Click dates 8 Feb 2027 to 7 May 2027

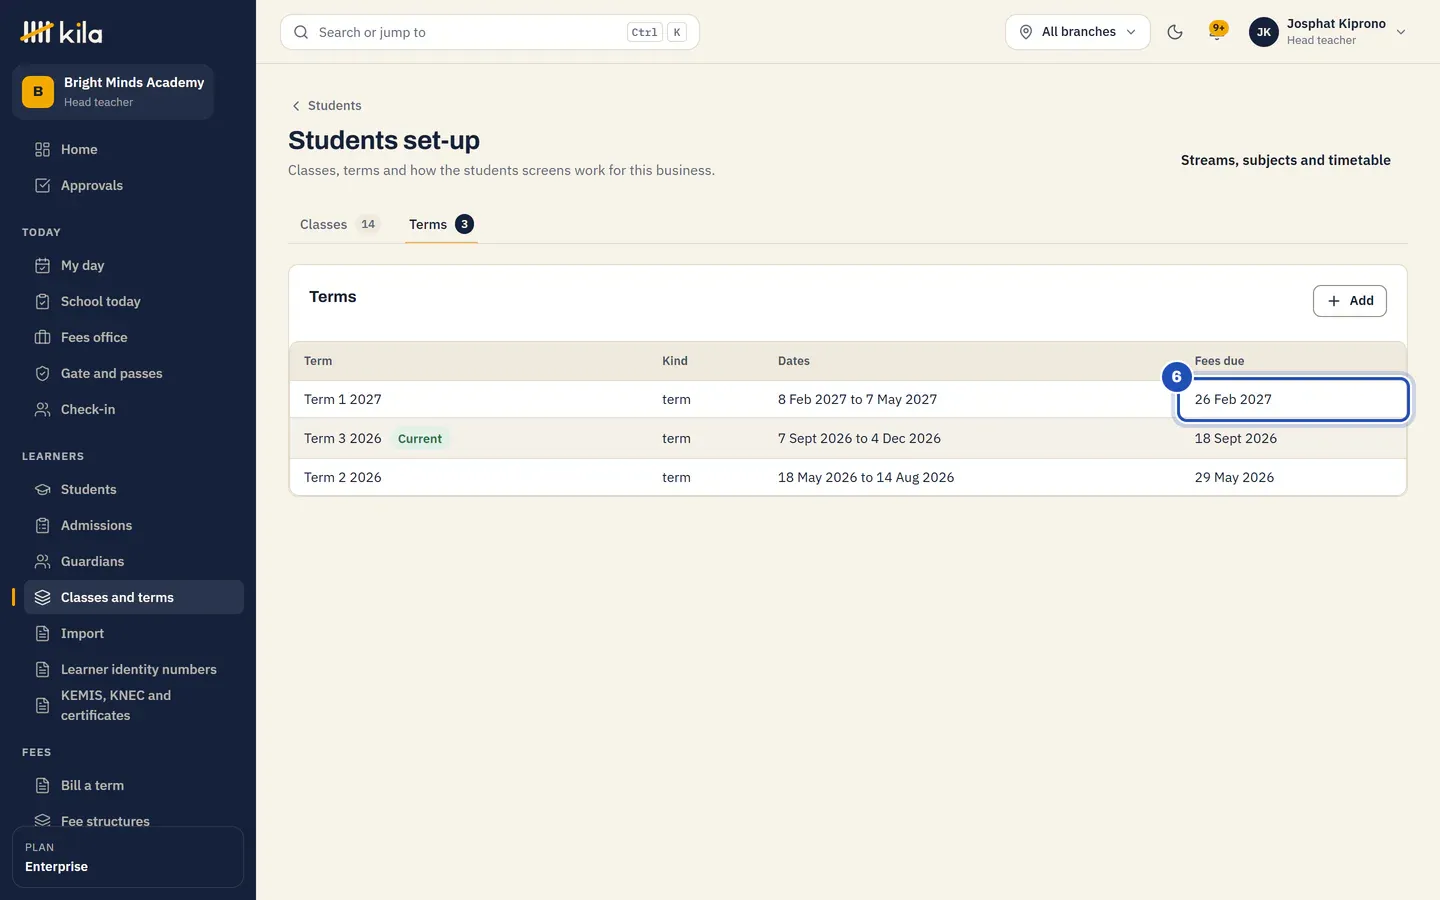[x=858, y=399]
